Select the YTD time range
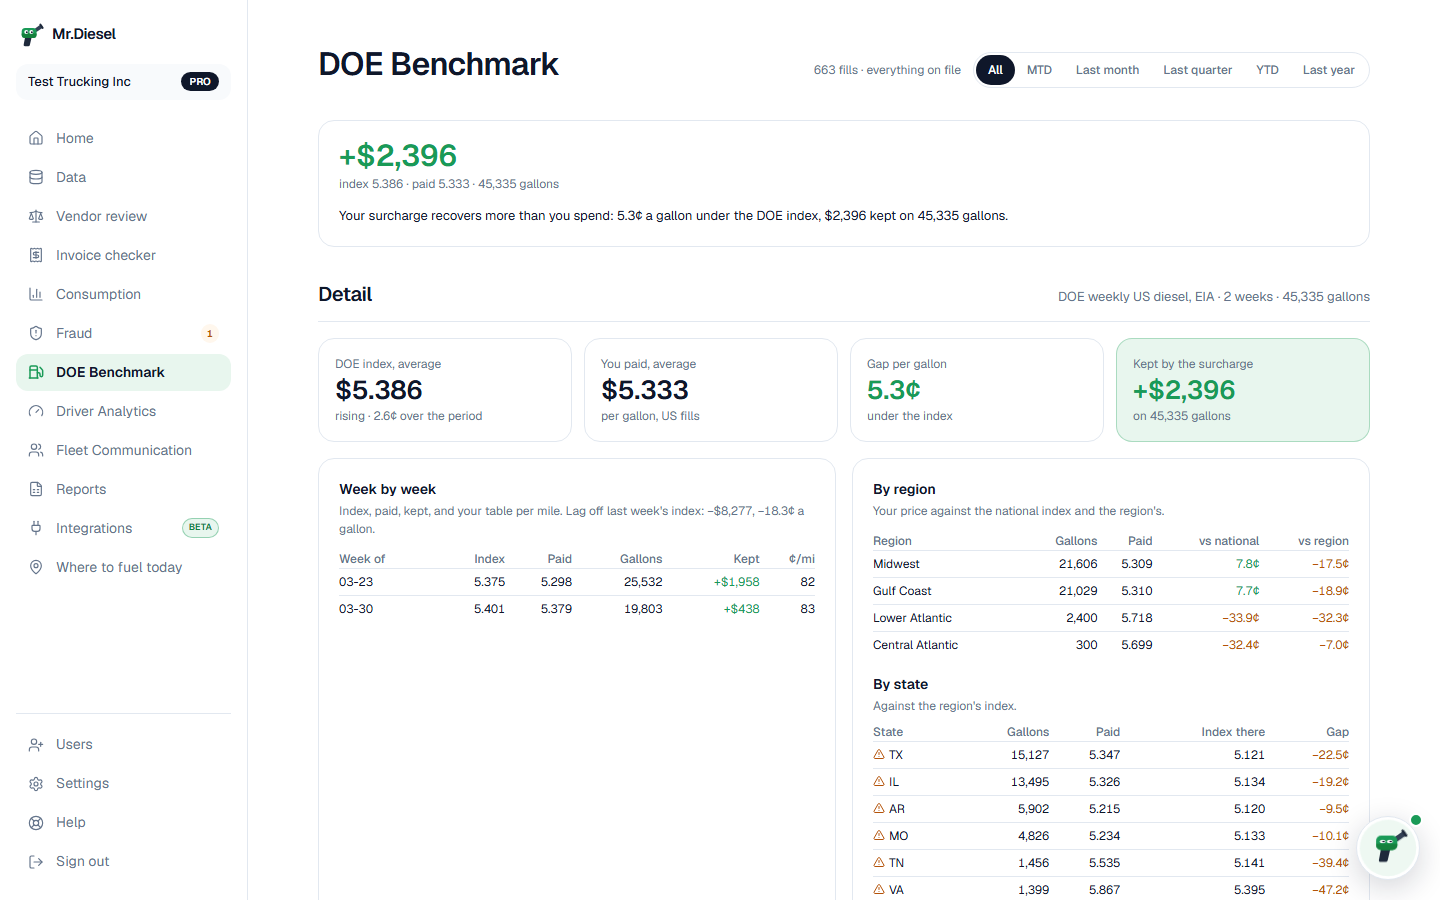The image size is (1440, 900). (x=1267, y=70)
